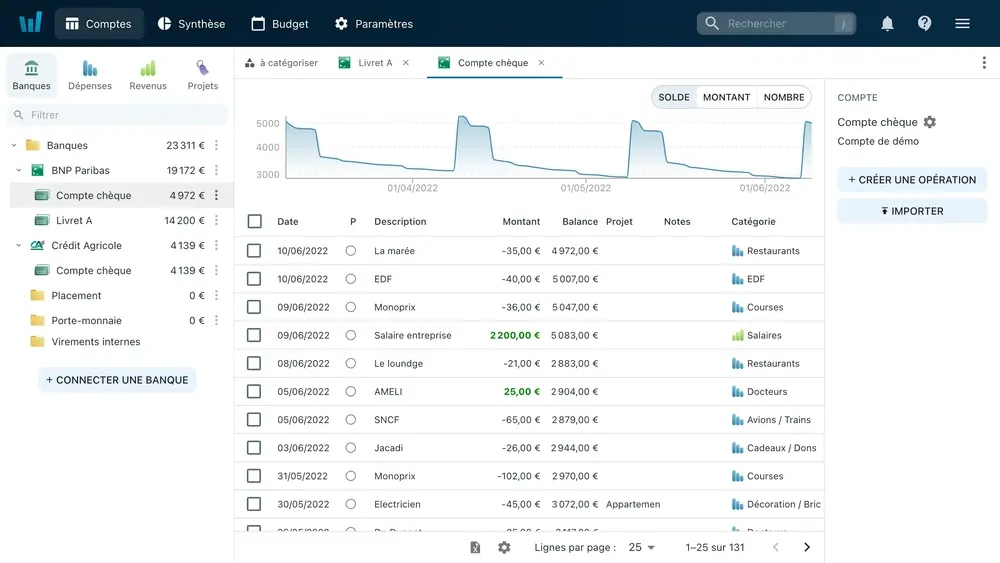Click the export spreadsheet icon in footer
This screenshot has width=1000, height=563.
pos(476,547)
